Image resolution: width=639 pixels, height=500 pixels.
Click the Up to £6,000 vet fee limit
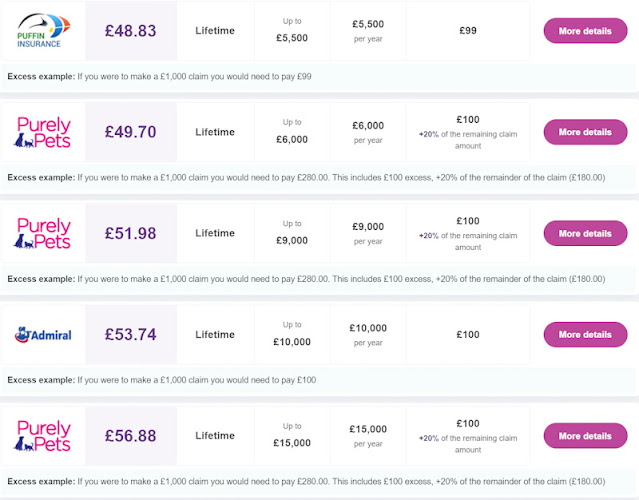[x=292, y=132]
